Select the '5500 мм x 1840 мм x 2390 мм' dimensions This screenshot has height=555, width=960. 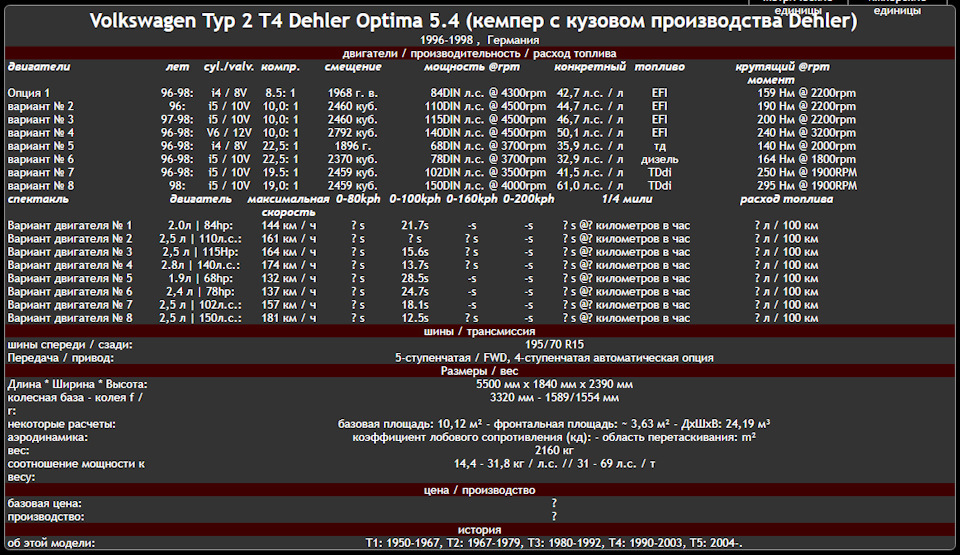(x=554, y=385)
